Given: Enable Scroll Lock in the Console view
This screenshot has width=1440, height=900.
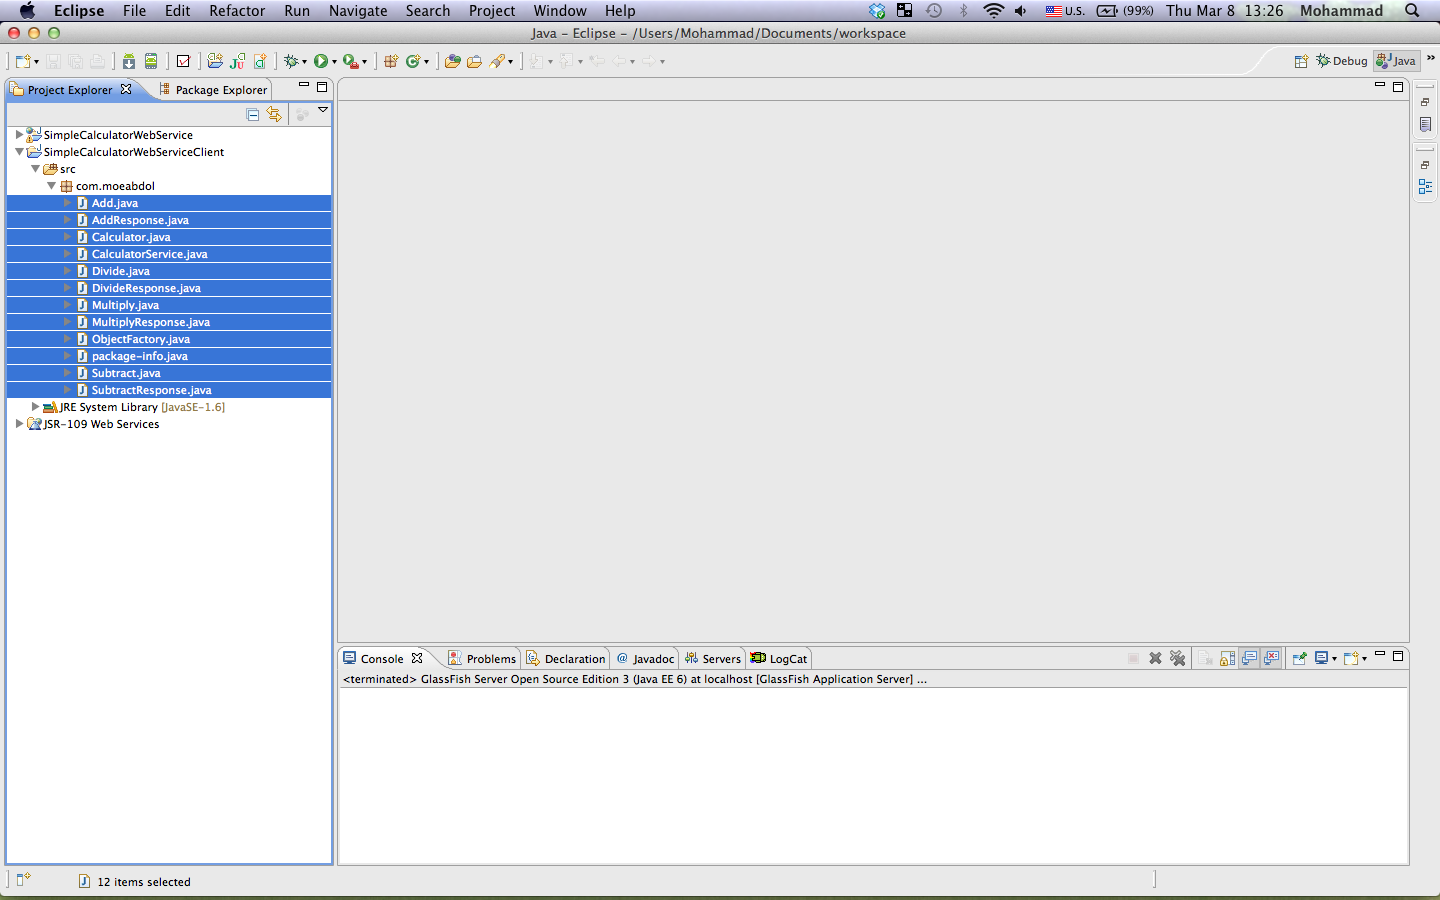Looking at the screenshot, I should pos(1226,658).
